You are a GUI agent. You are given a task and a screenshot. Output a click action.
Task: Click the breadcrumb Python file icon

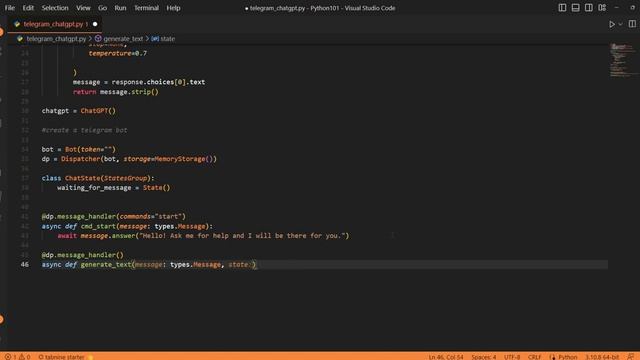click(x=20, y=39)
